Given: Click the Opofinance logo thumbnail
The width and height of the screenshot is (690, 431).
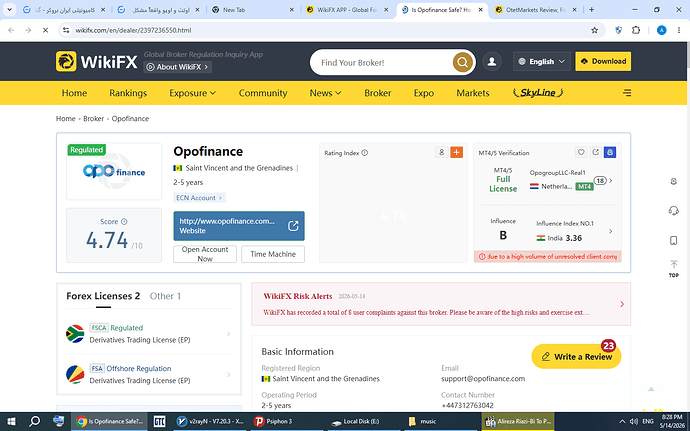Looking at the screenshot, I should (114, 171).
